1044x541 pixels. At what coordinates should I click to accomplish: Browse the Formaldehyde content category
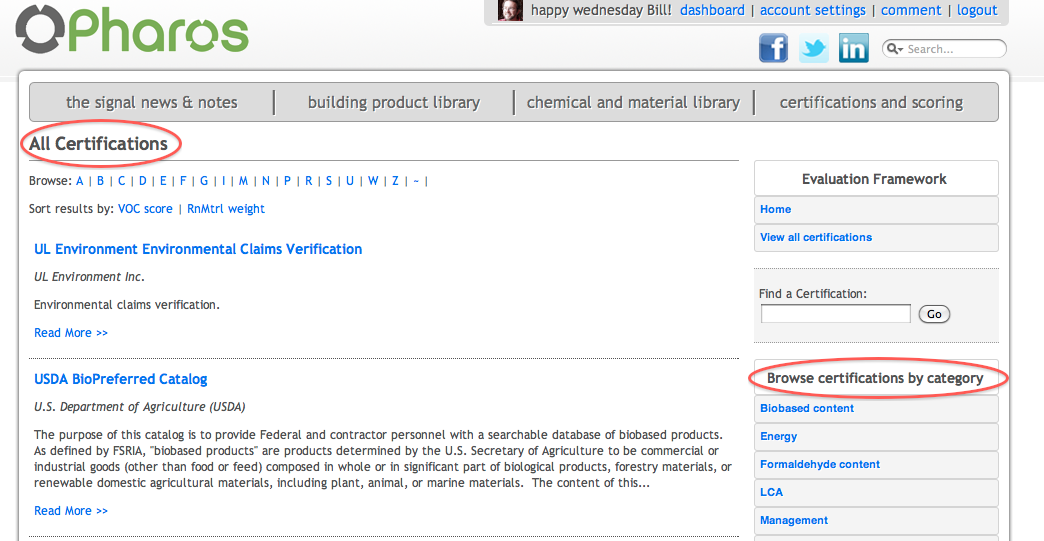(820, 464)
